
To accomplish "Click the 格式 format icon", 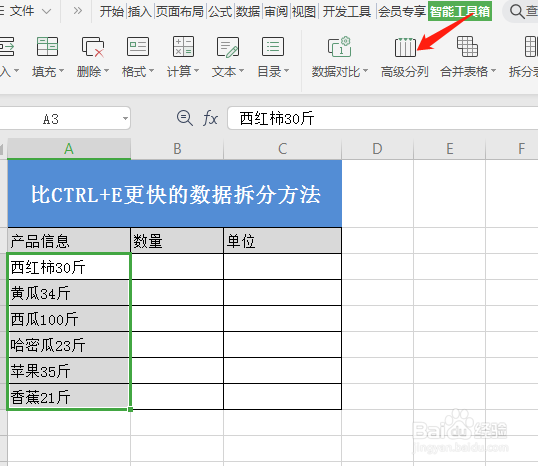I will (x=138, y=46).
